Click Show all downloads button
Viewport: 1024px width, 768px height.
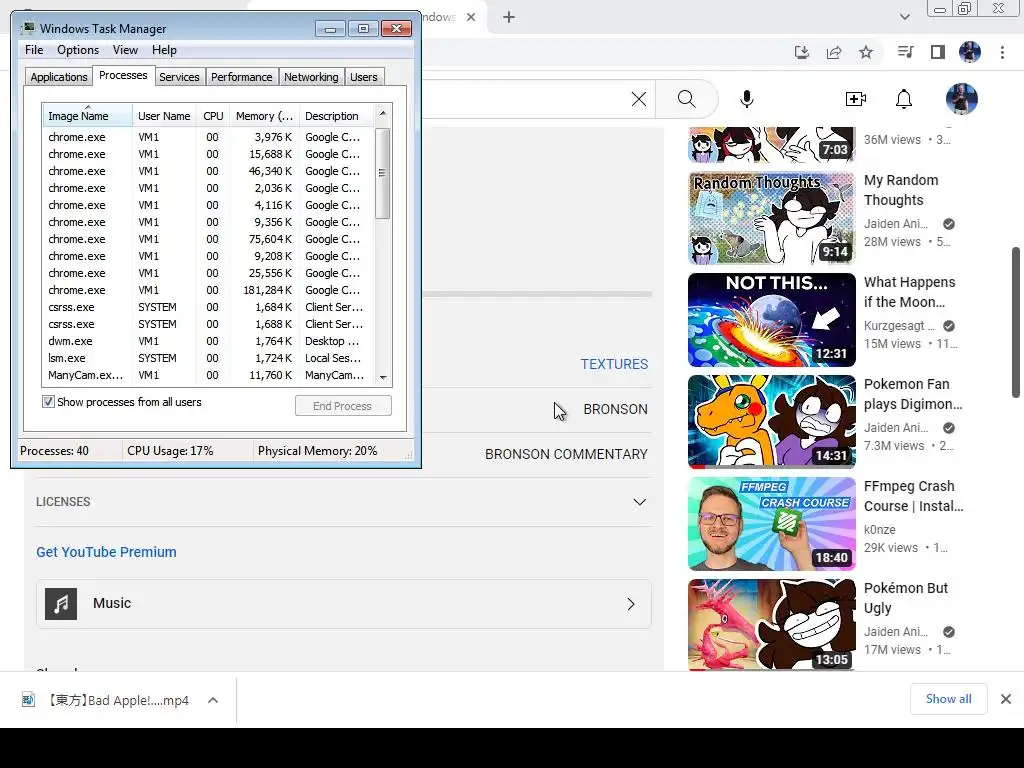[948, 699]
